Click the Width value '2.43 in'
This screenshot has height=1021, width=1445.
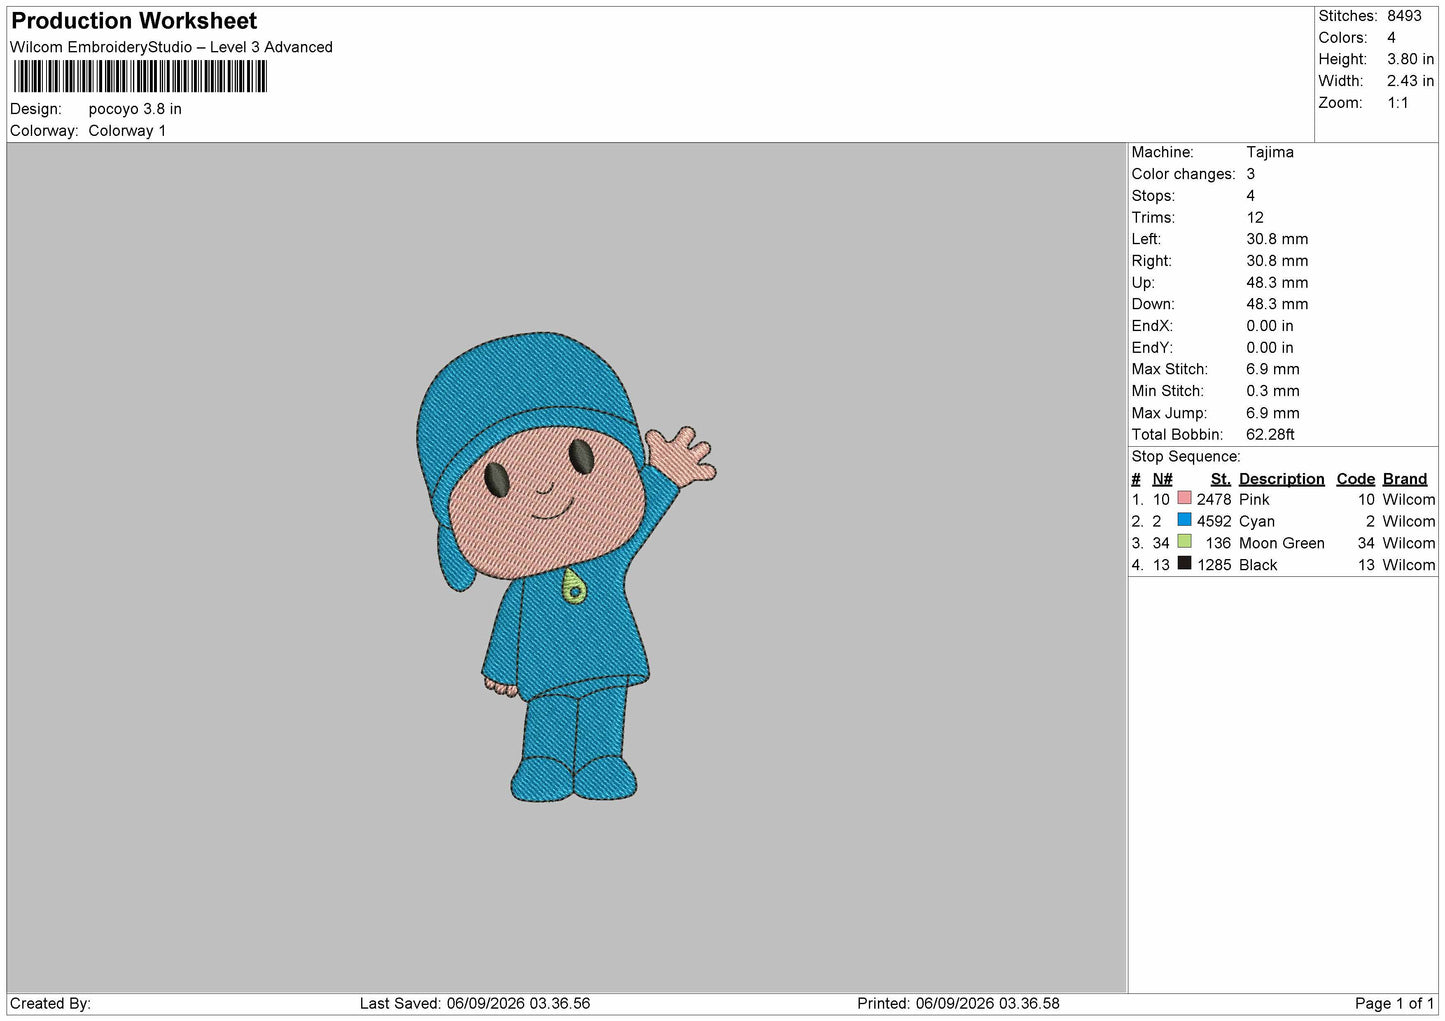tap(1410, 81)
